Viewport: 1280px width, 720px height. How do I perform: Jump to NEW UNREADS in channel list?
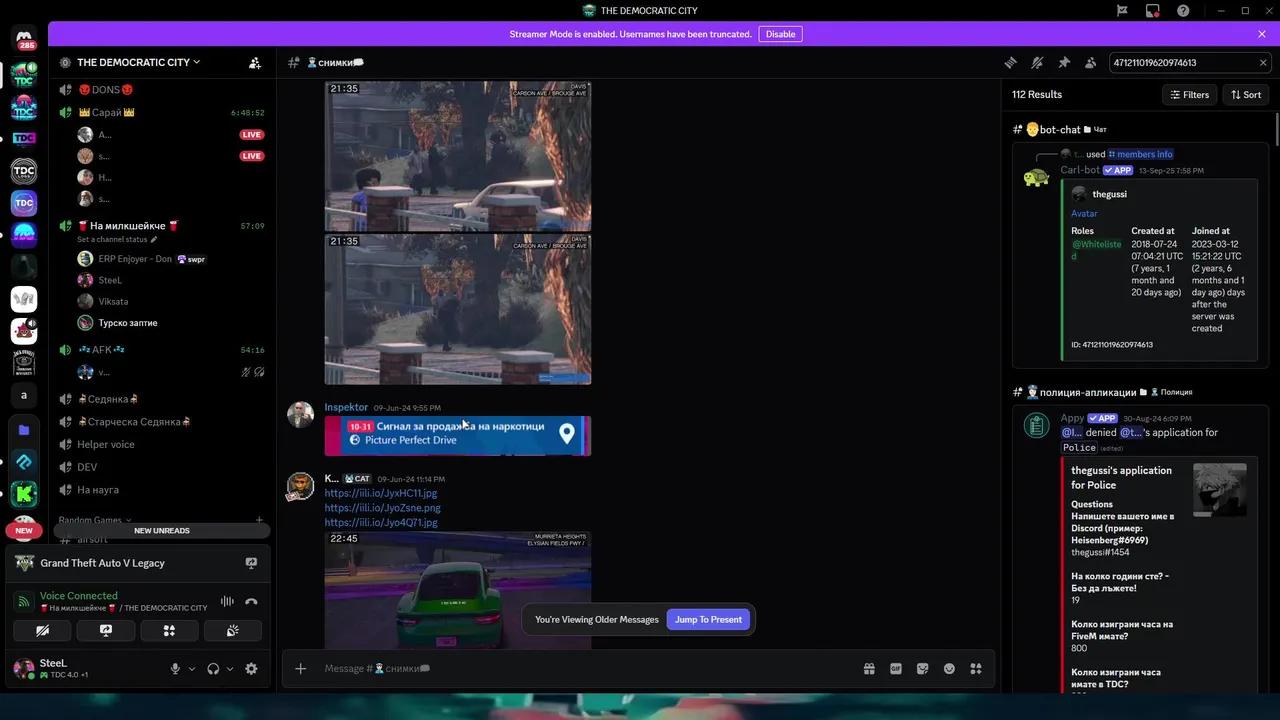click(x=162, y=531)
